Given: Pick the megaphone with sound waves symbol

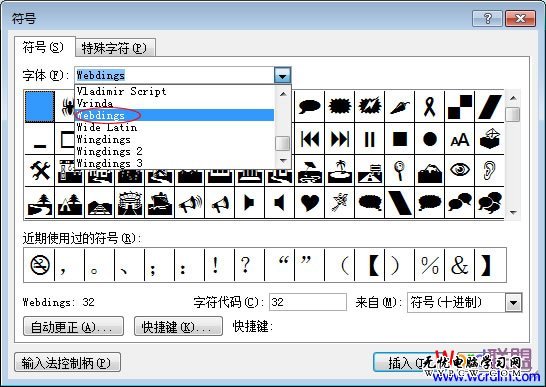Looking at the screenshot, I should click(190, 203).
